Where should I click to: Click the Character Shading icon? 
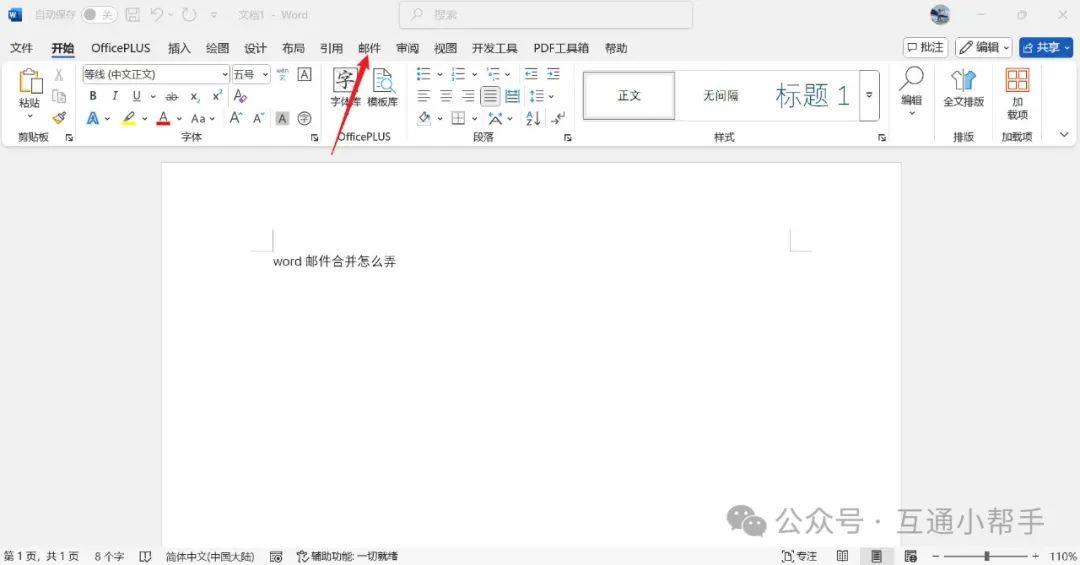coord(282,119)
